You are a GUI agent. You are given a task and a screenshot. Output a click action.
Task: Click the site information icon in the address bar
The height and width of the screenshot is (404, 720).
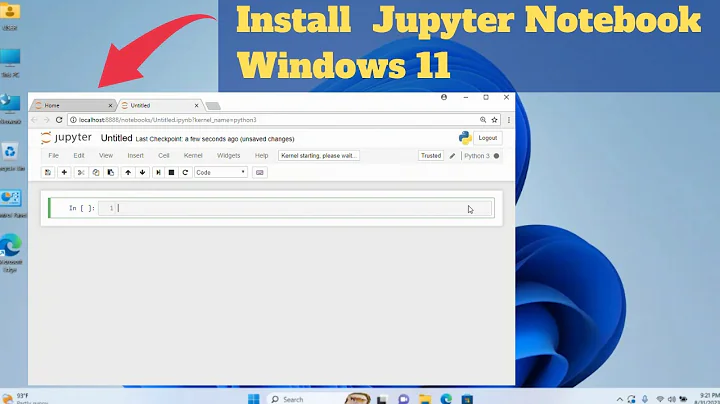tap(73, 120)
